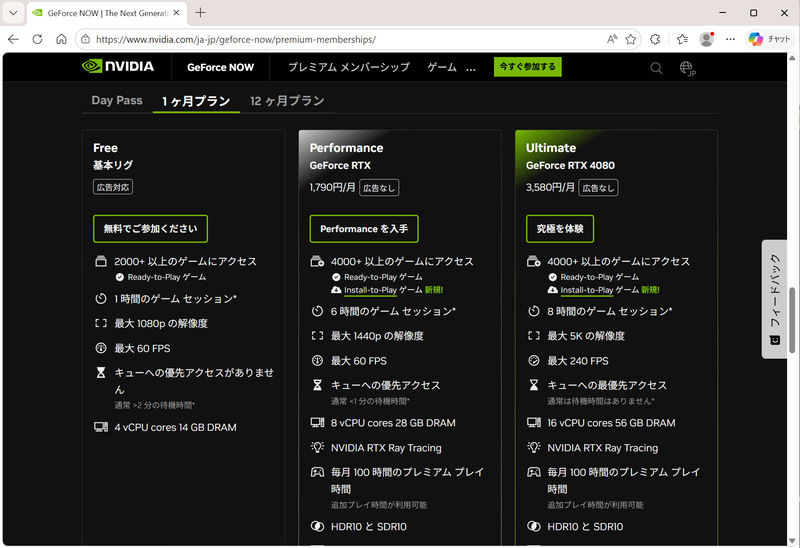Click the 広告なし badge in Performance card
This screenshot has width=800, height=548.
pyautogui.click(x=379, y=188)
